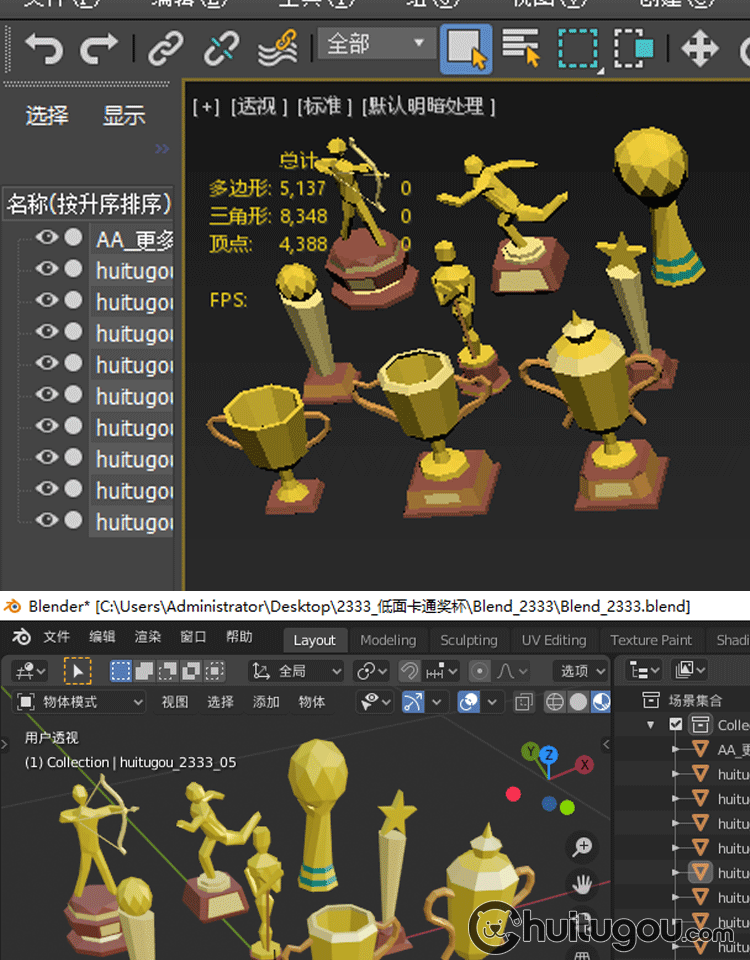The height and width of the screenshot is (960, 750).
Task: Choose the Intersect Selection mode icon
Action: coord(214,672)
